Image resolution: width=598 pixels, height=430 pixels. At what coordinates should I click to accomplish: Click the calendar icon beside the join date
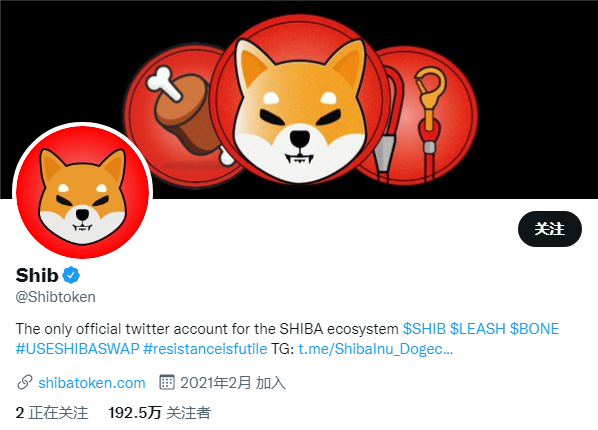167,382
